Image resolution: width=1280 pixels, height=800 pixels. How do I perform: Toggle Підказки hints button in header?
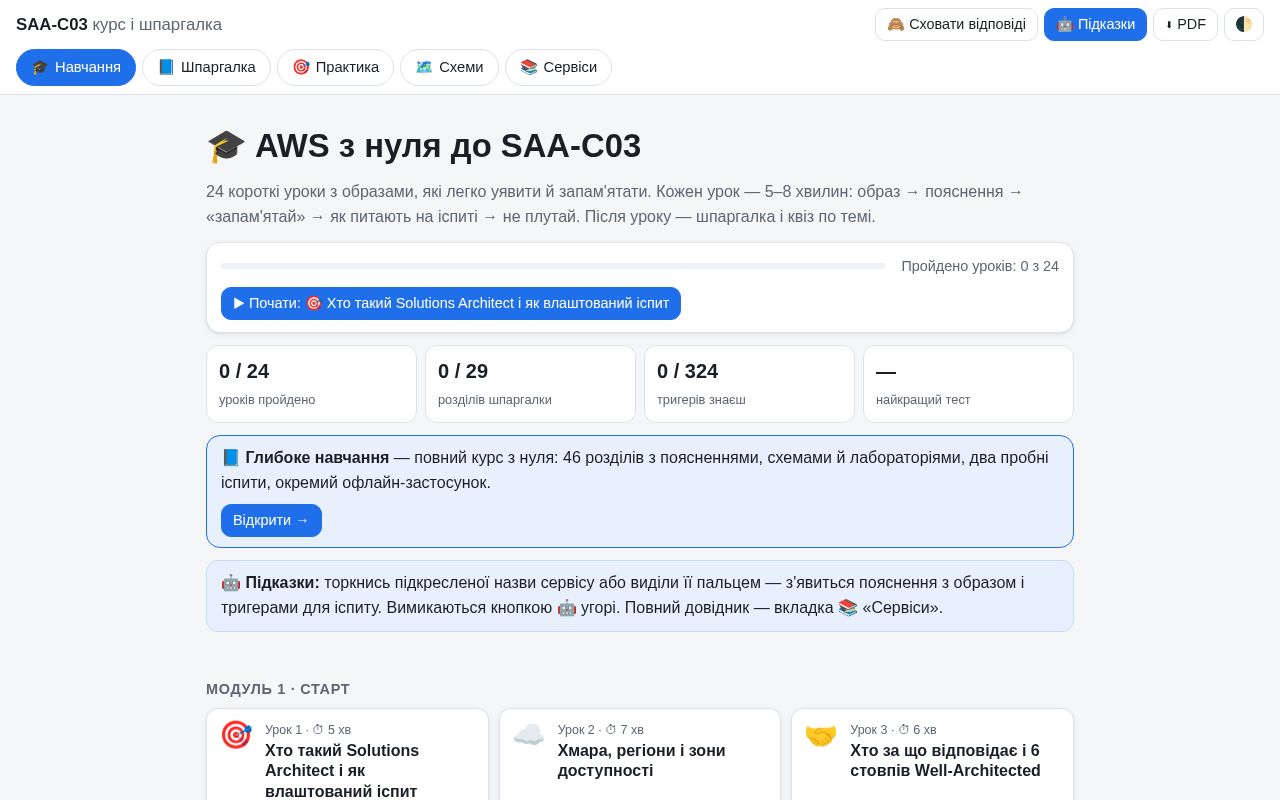click(1095, 24)
